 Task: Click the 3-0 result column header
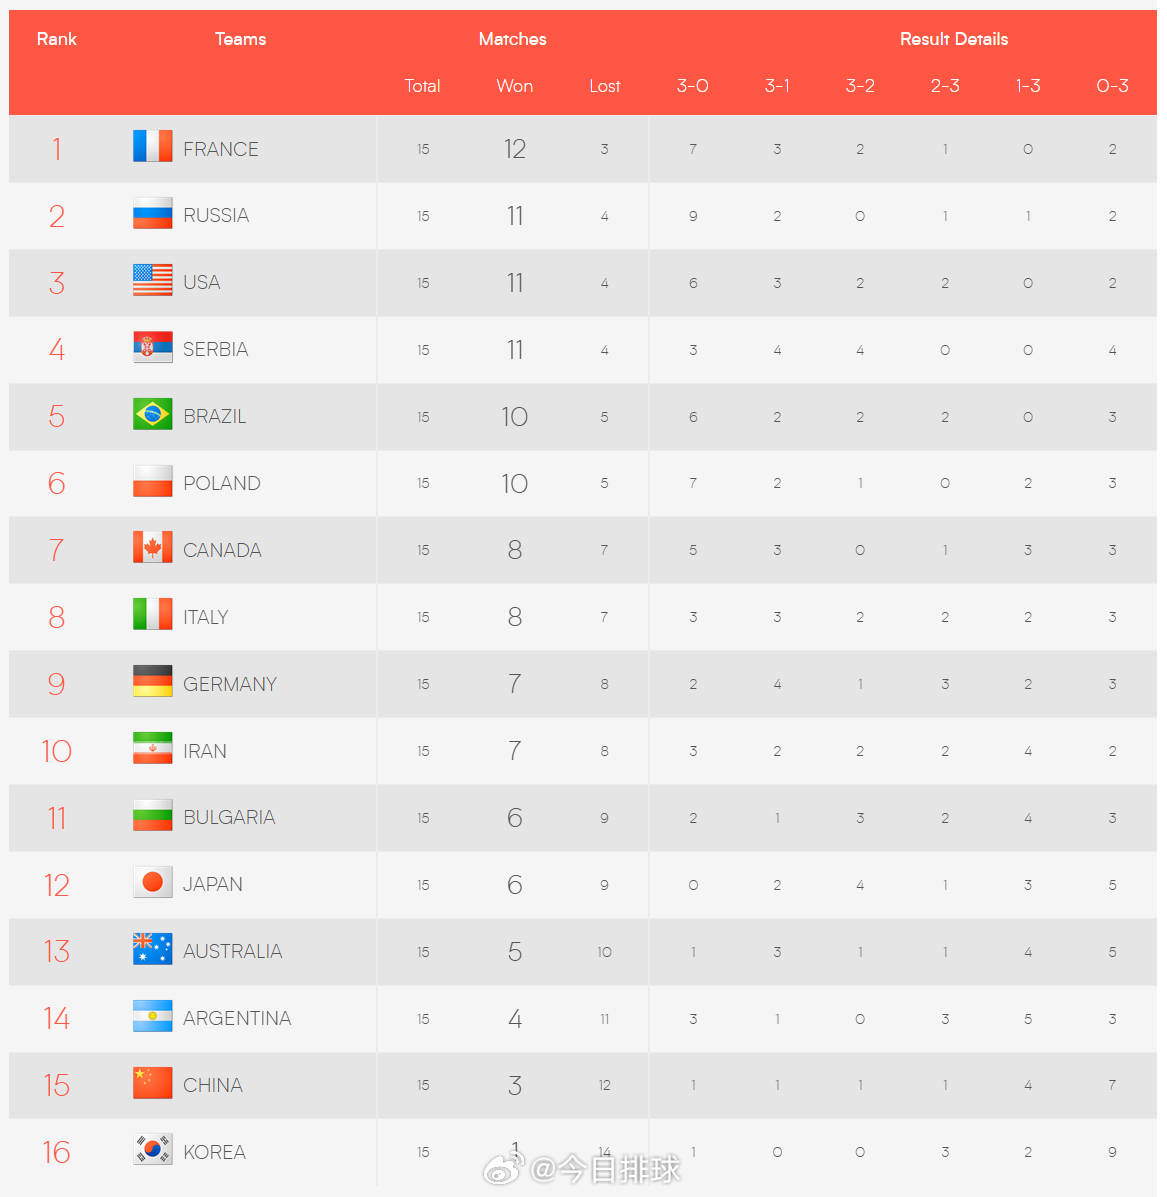692,86
